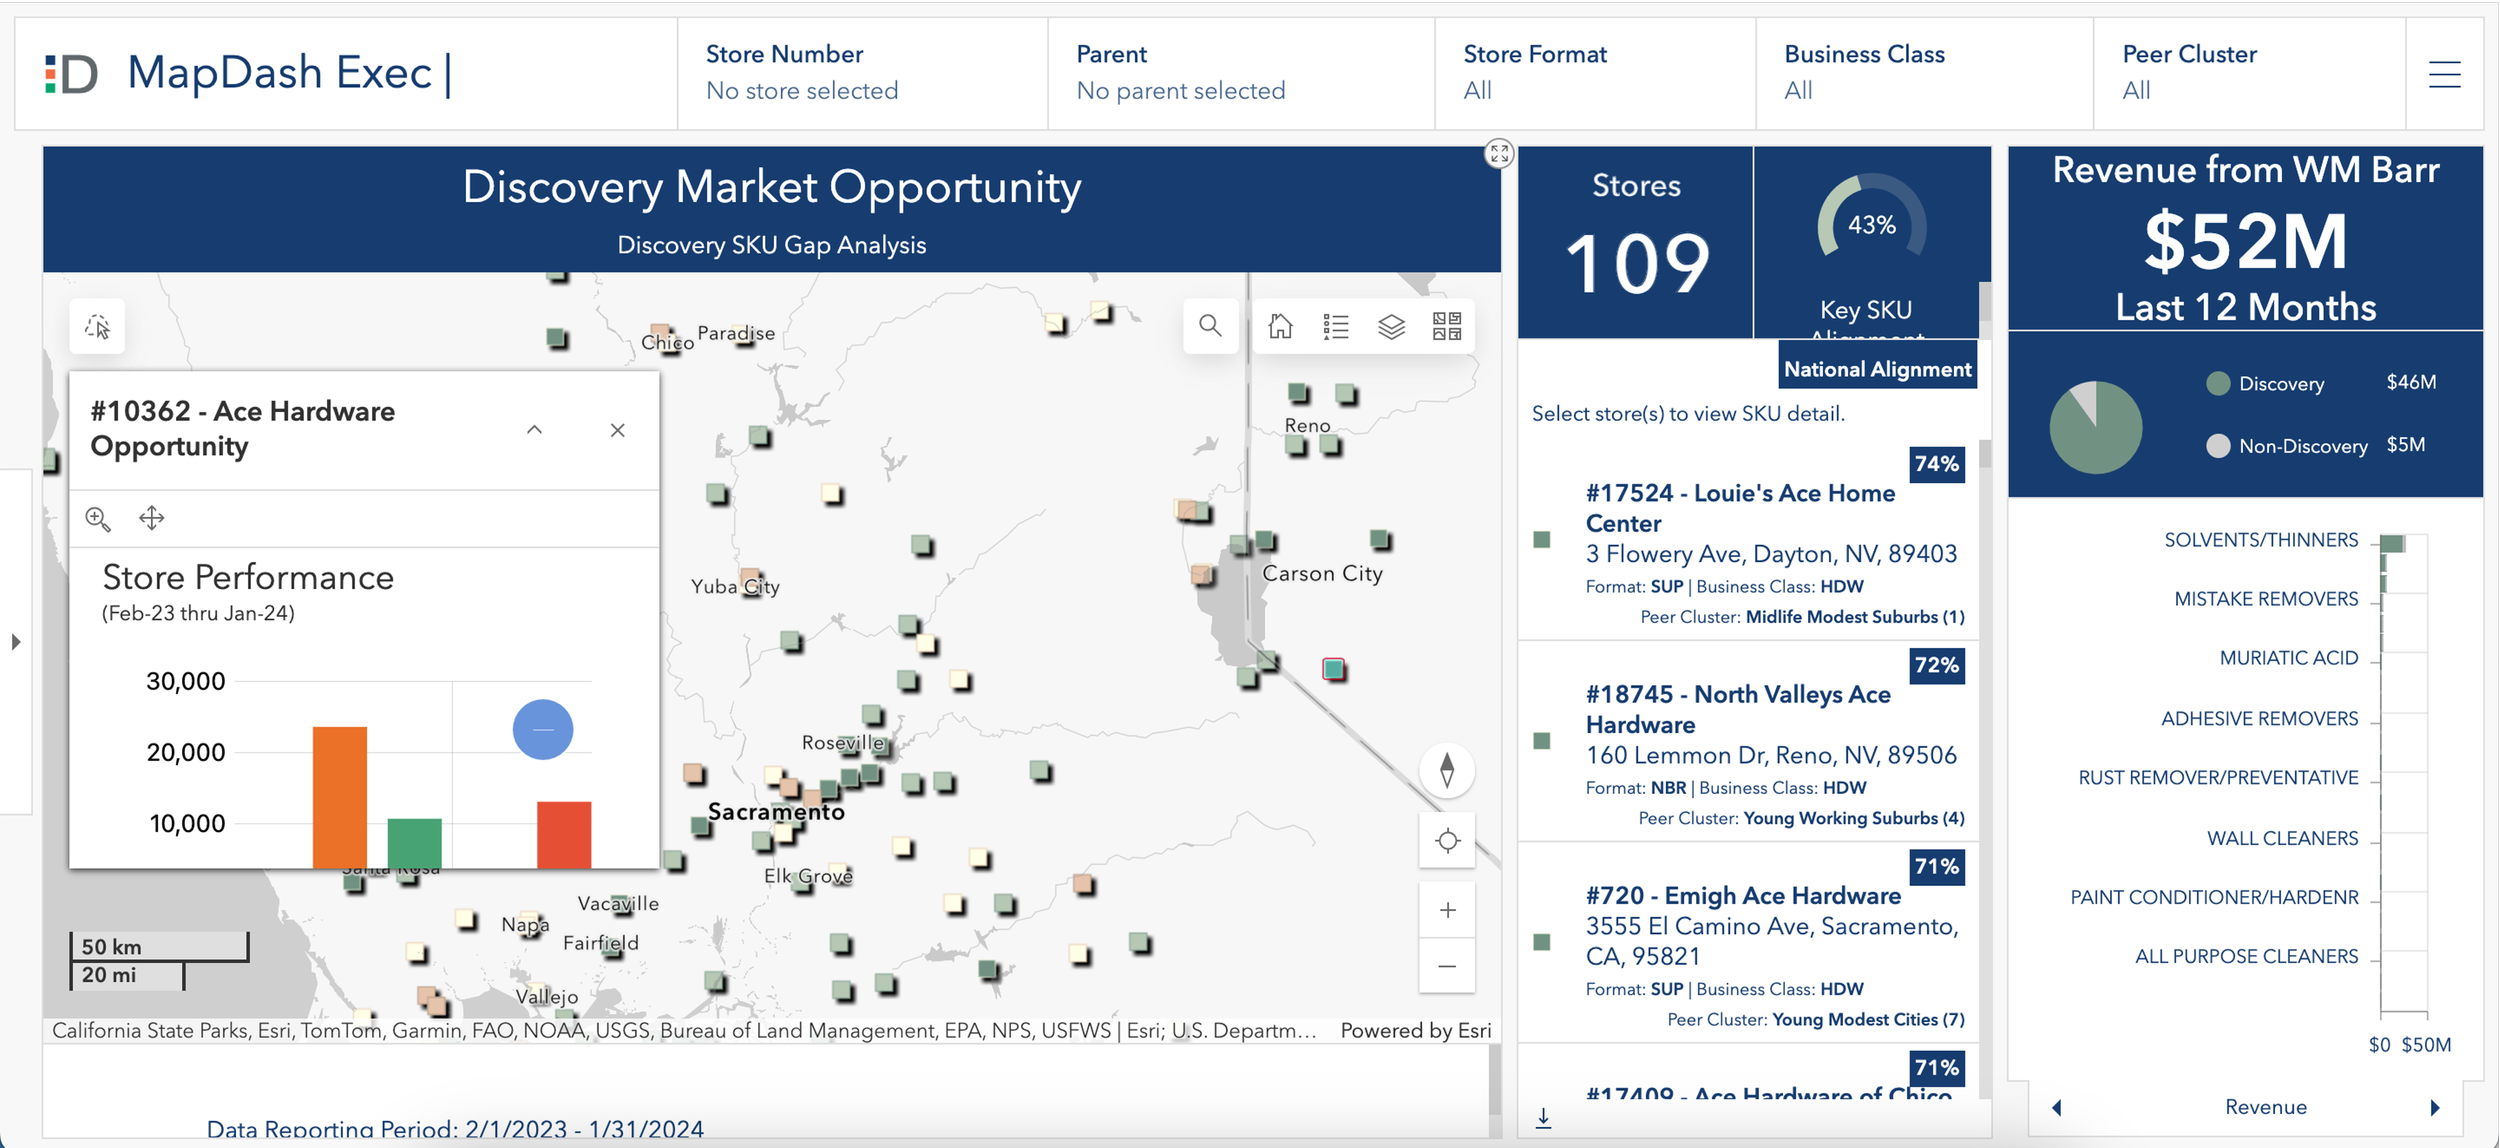Expand the map to fullscreen
This screenshot has height=1148, width=2500.
point(1498,153)
